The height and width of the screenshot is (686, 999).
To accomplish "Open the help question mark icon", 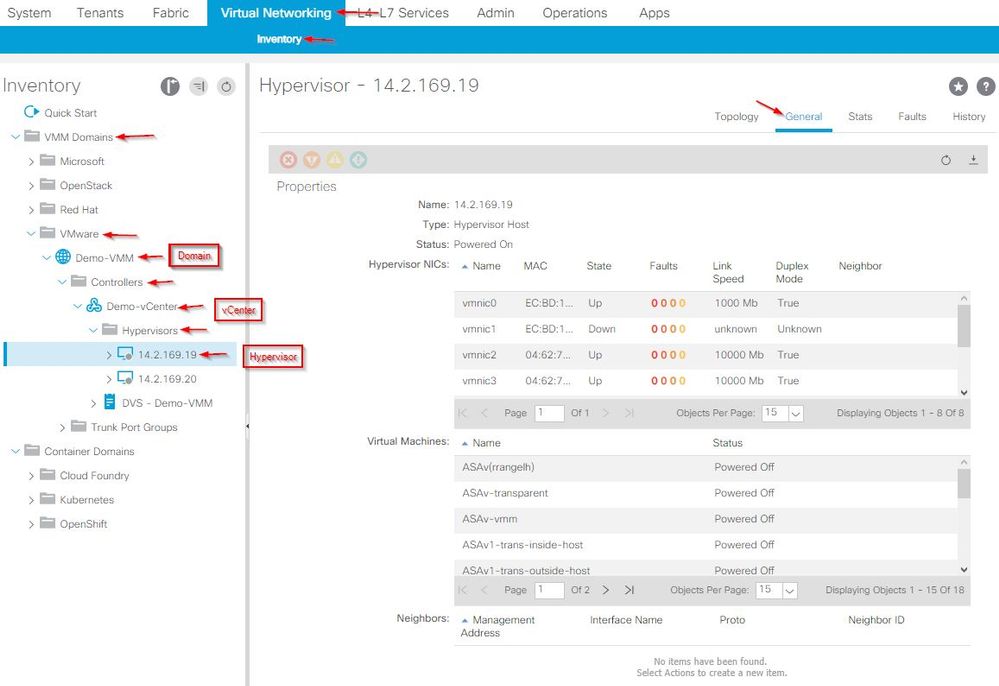I will [x=986, y=86].
